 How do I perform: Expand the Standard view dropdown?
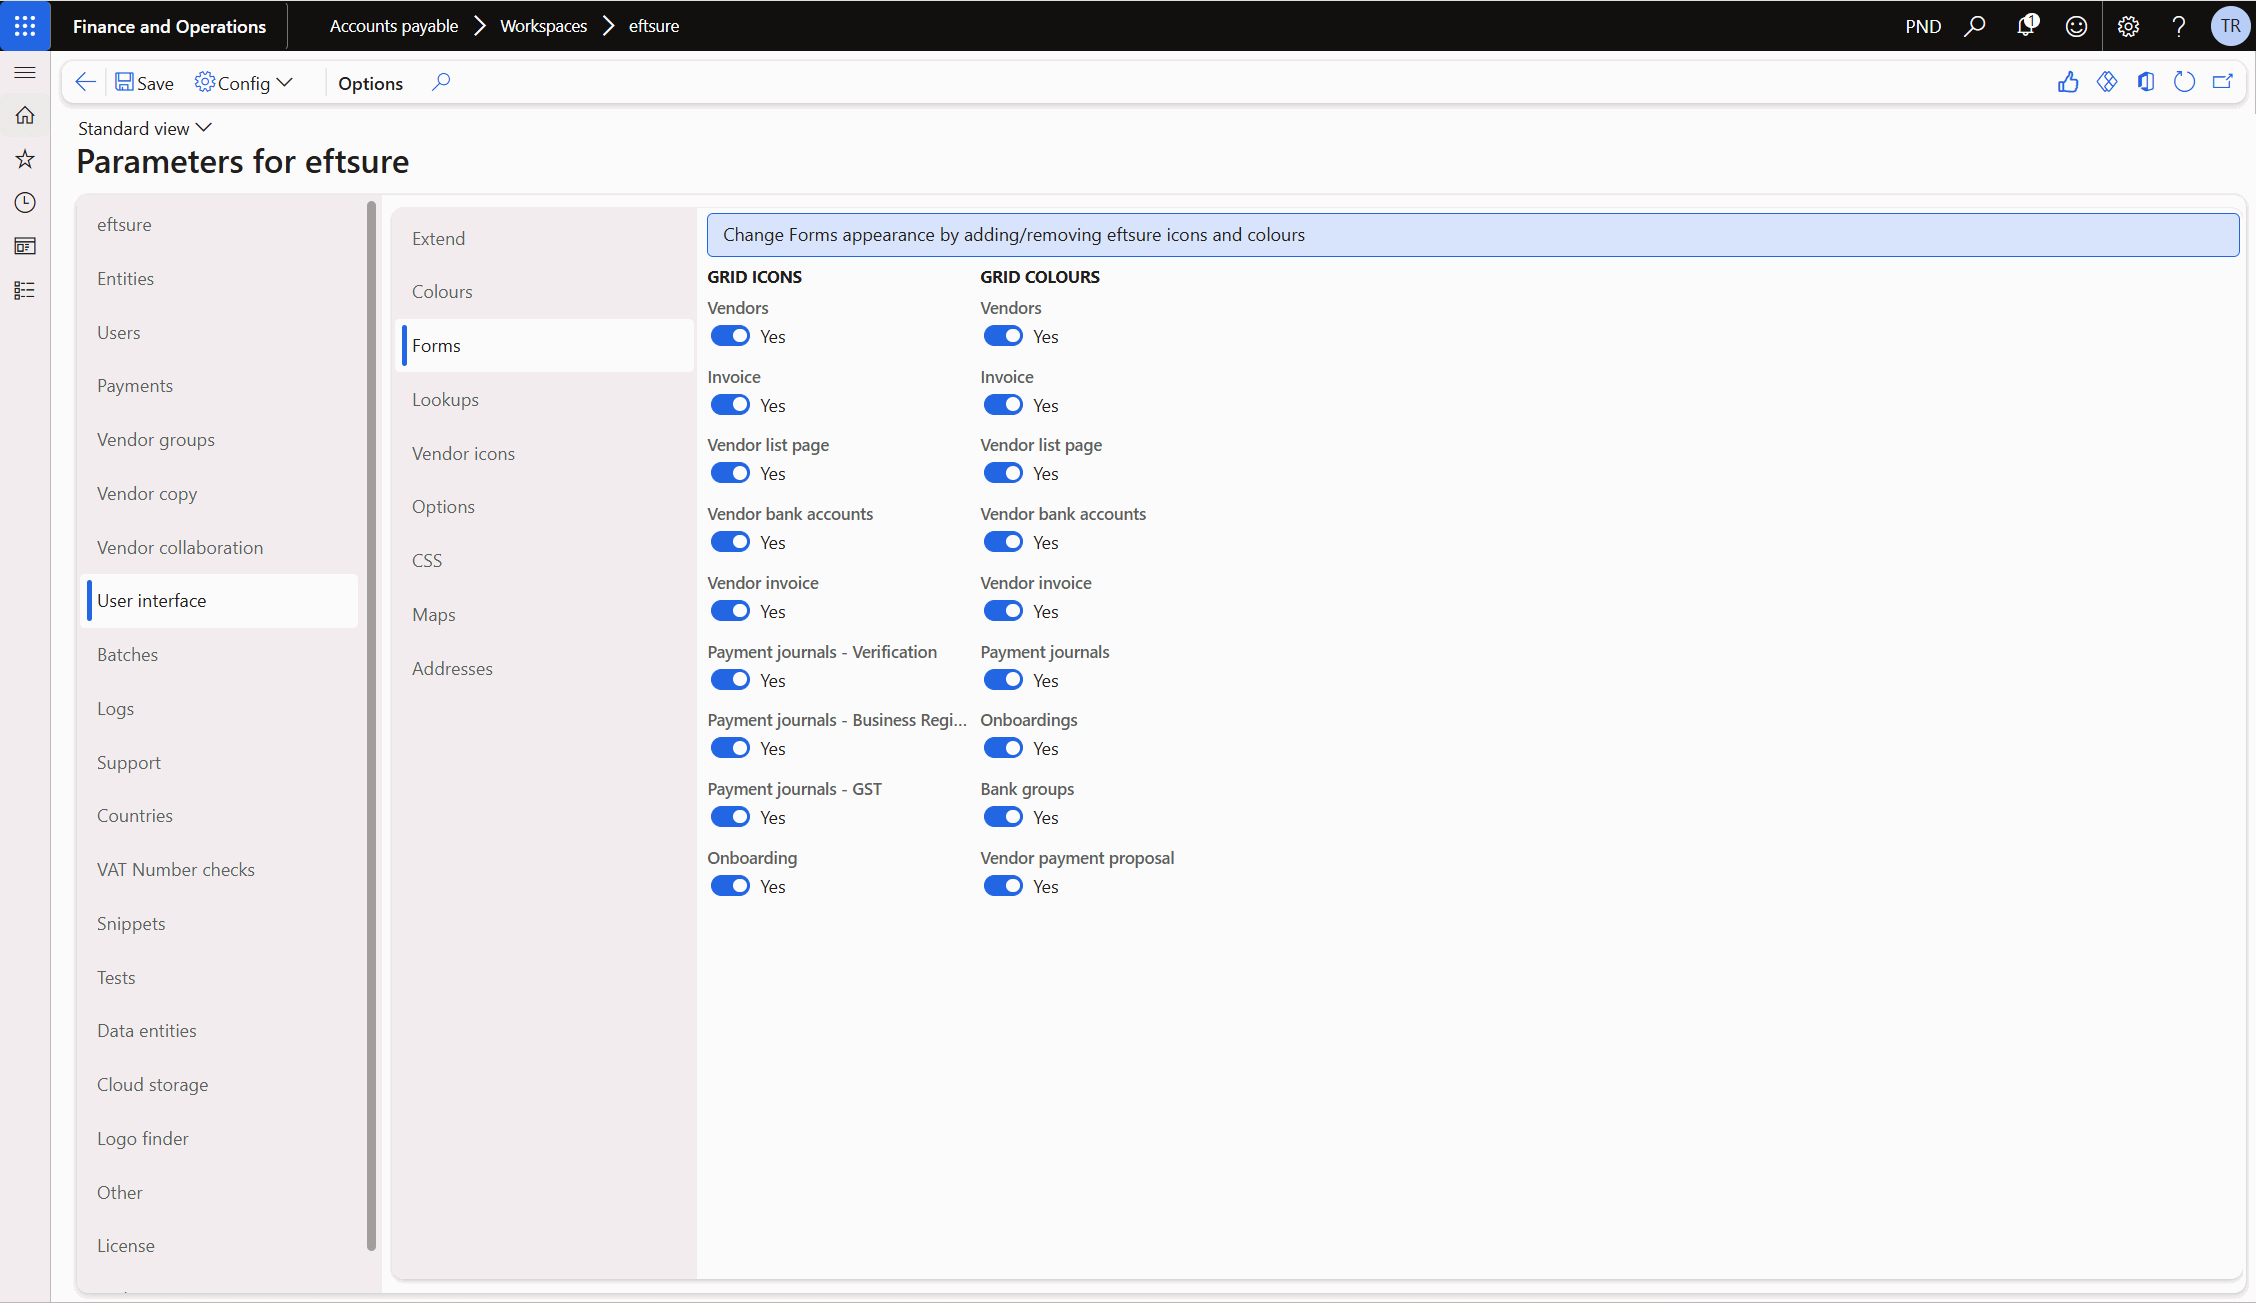[145, 128]
